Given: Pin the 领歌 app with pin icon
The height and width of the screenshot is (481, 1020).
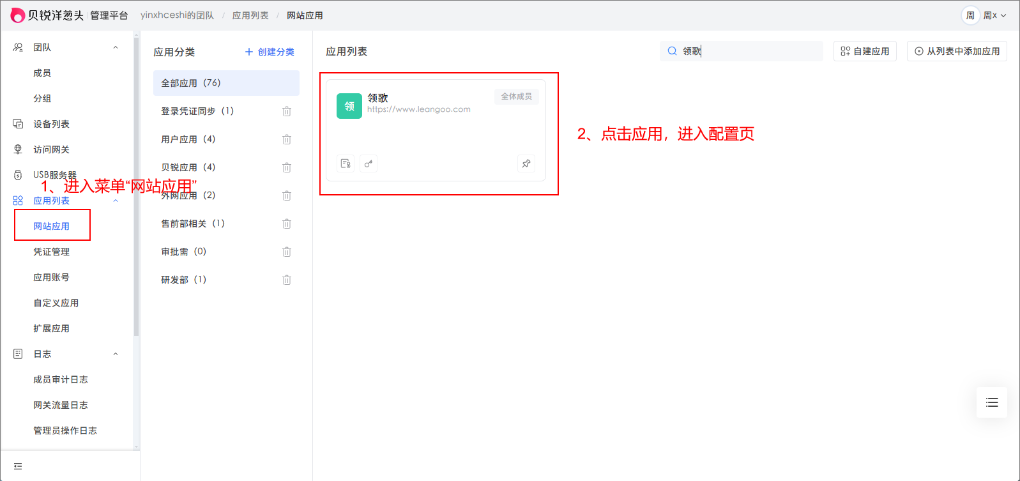Looking at the screenshot, I should [x=526, y=163].
